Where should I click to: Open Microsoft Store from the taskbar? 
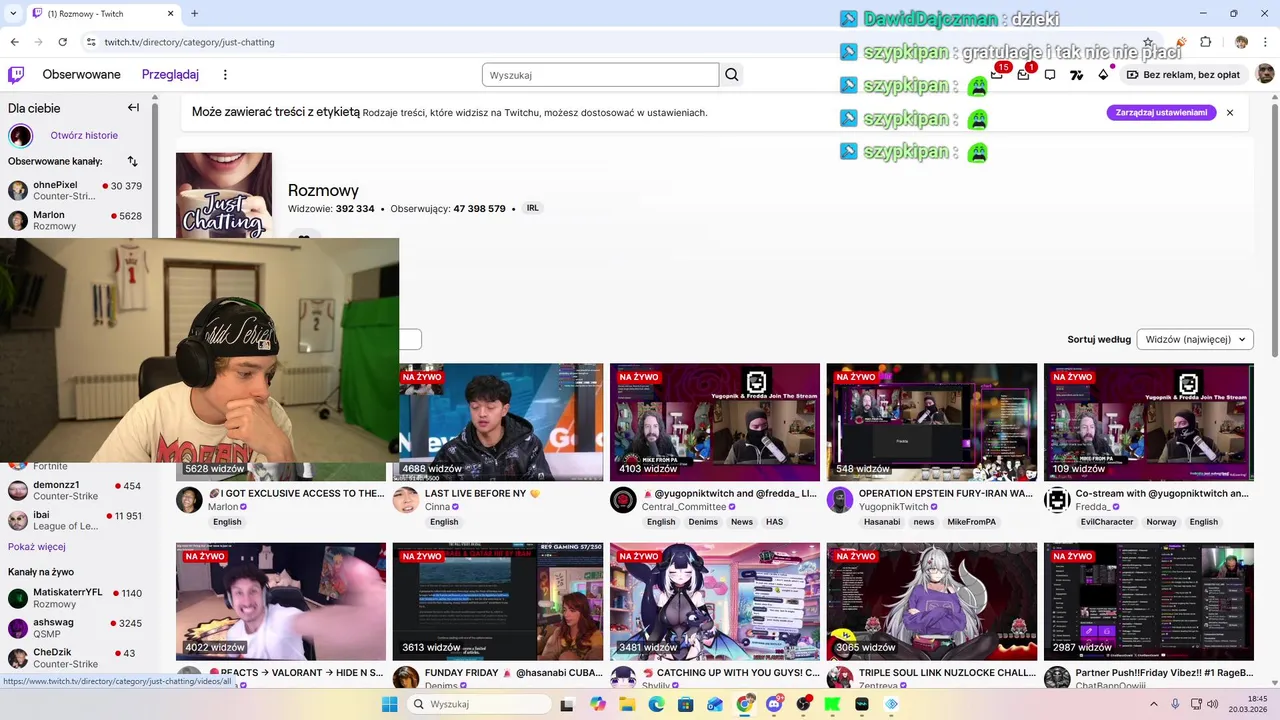pos(686,704)
